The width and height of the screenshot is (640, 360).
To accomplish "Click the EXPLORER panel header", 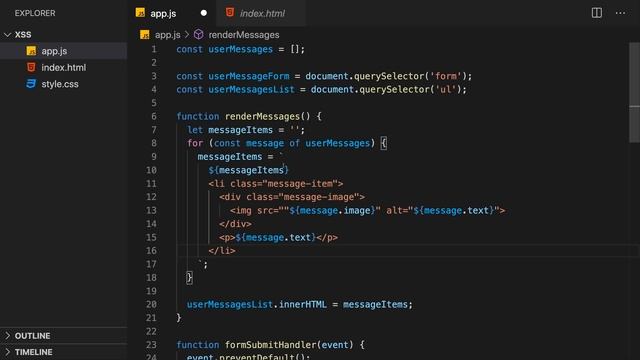I will pyautogui.click(x=35, y=13).
